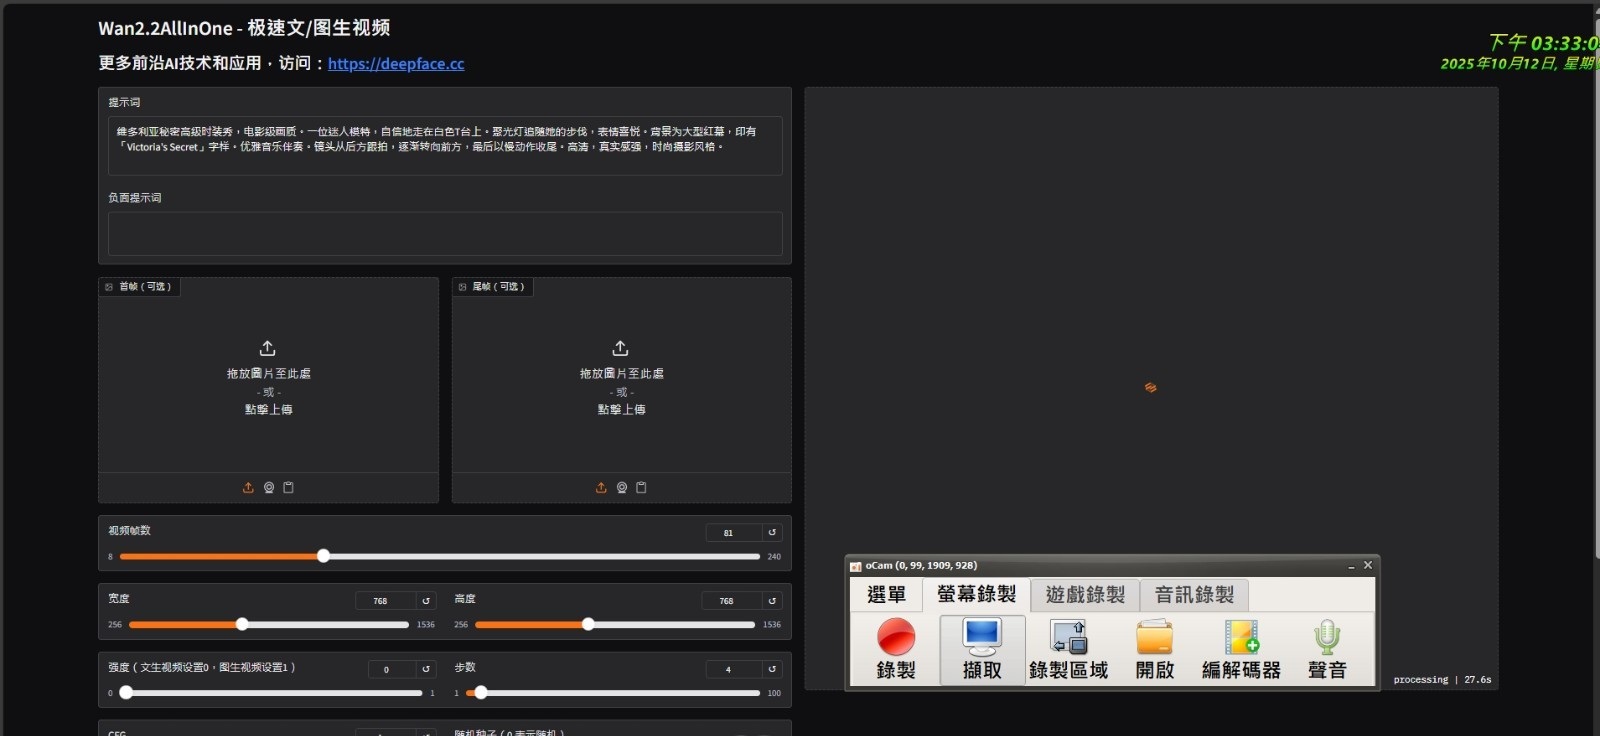
Task: Click the 擷取 screen capture icon
Action: (x=981, y=648)
